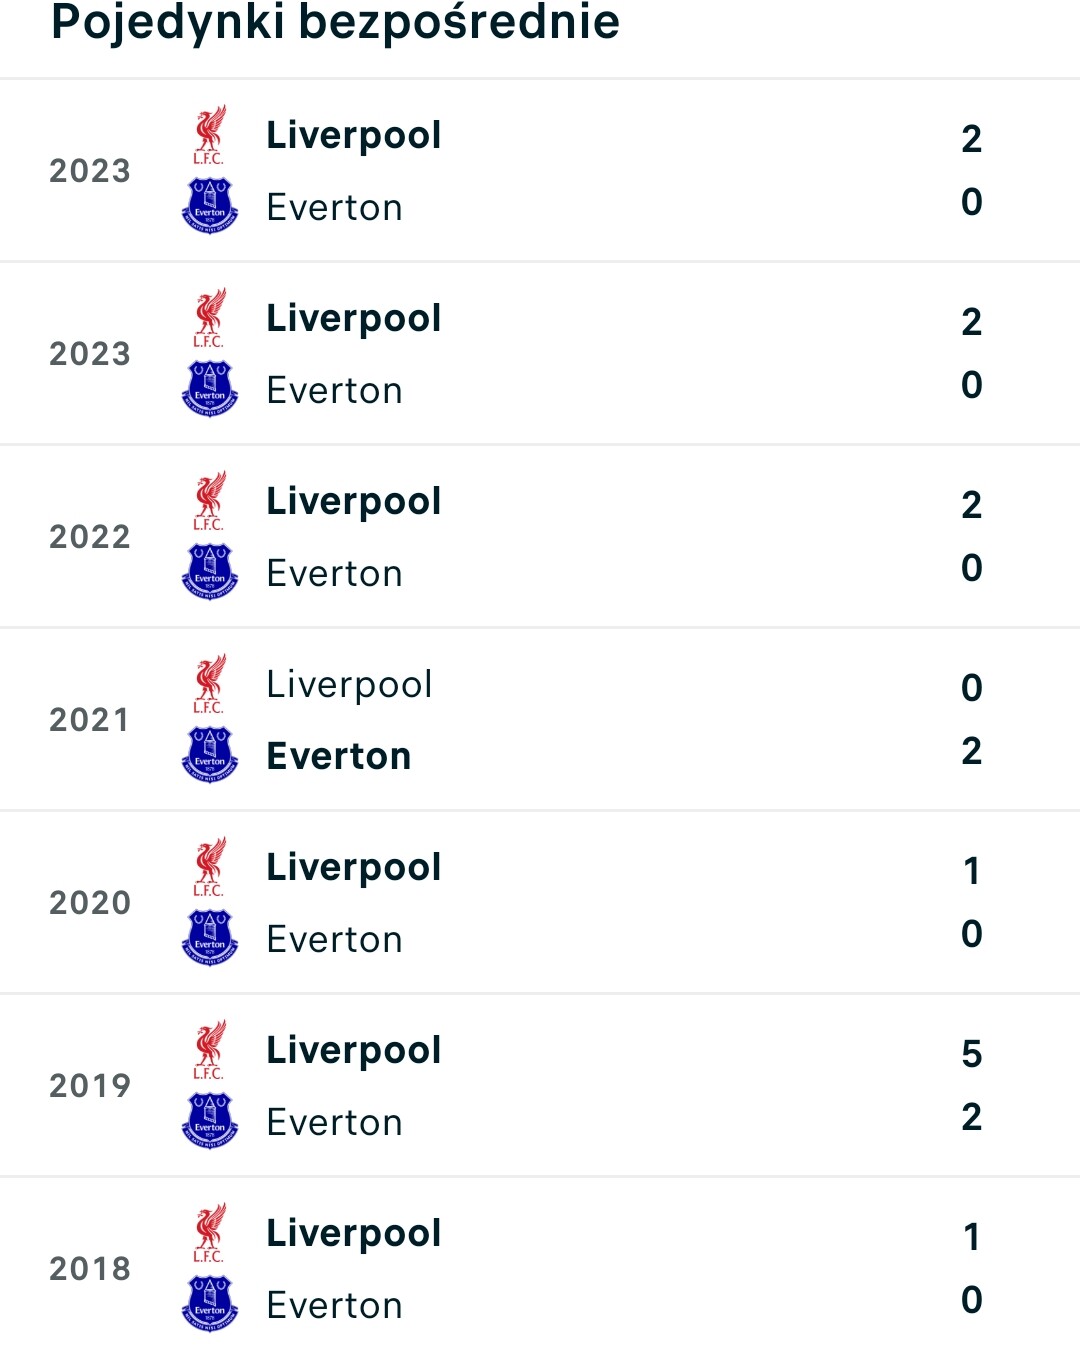
Task: Tap Everton crest in 2022 match
Action: click(x=210, y=572)
